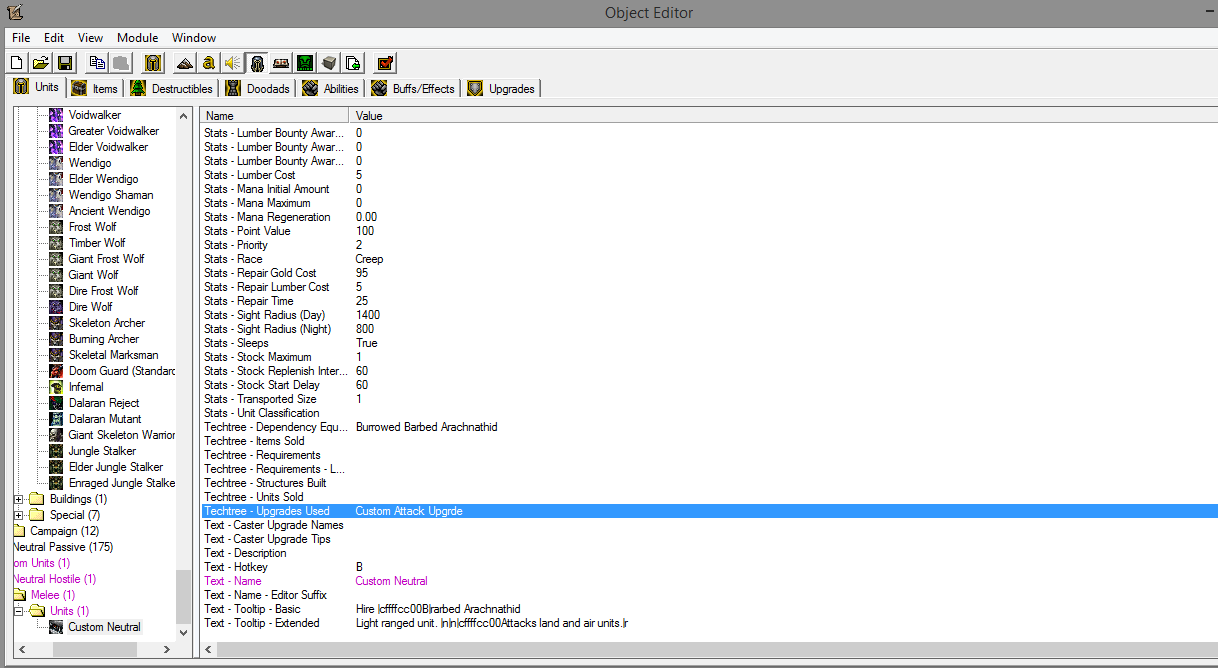Open the Trigger Editor 'a' icon
This screenshot has width=1218, height=668.
click(x=208, y=63)
